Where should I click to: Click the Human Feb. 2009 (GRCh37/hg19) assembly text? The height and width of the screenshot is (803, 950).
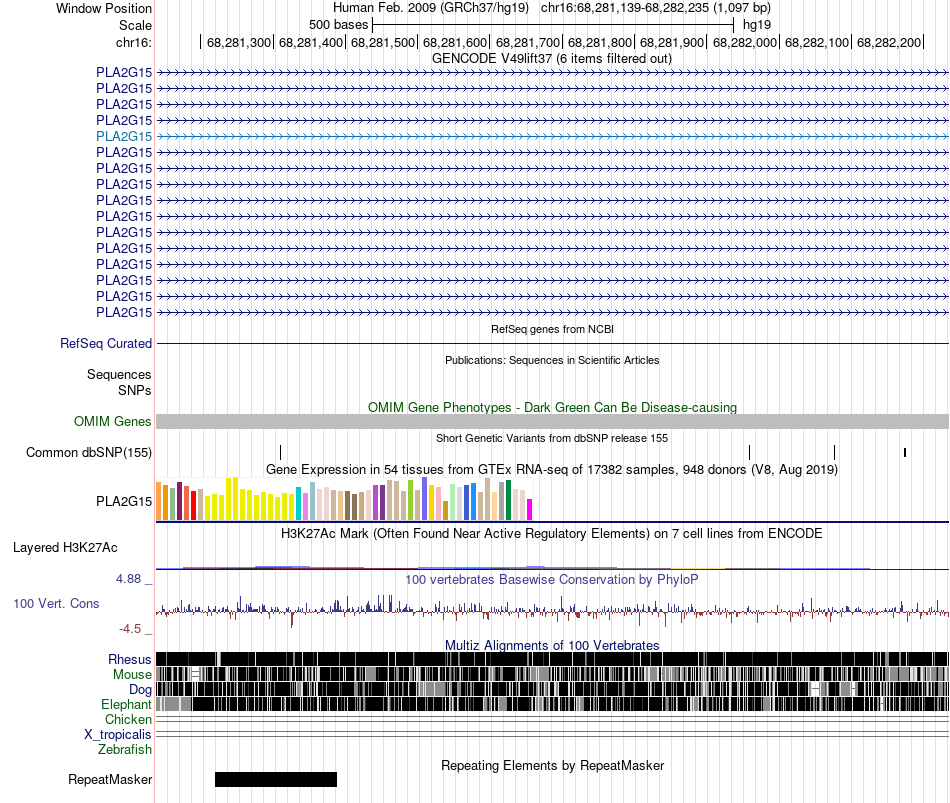(x=431, y=8)
